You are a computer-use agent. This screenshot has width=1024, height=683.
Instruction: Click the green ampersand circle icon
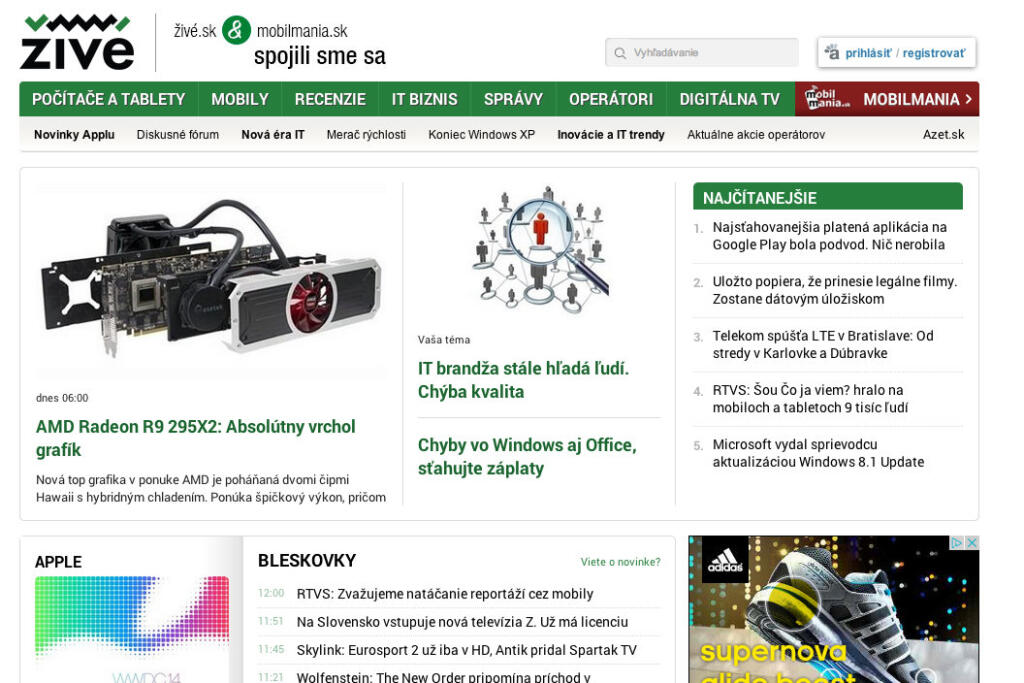[x=236, y=30]
